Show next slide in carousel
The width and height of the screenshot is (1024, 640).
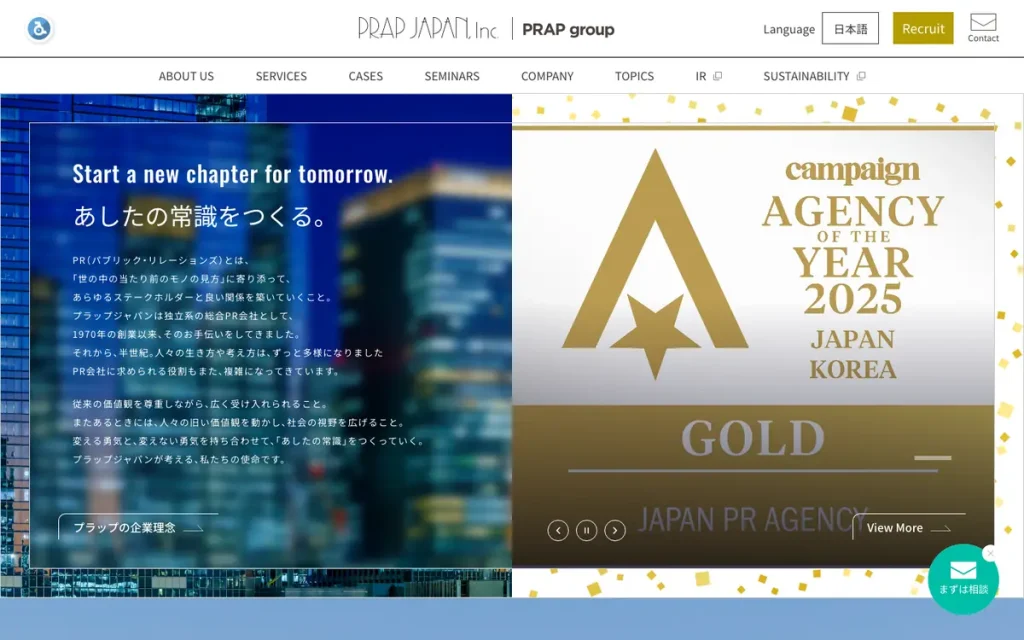coord(615,530)
